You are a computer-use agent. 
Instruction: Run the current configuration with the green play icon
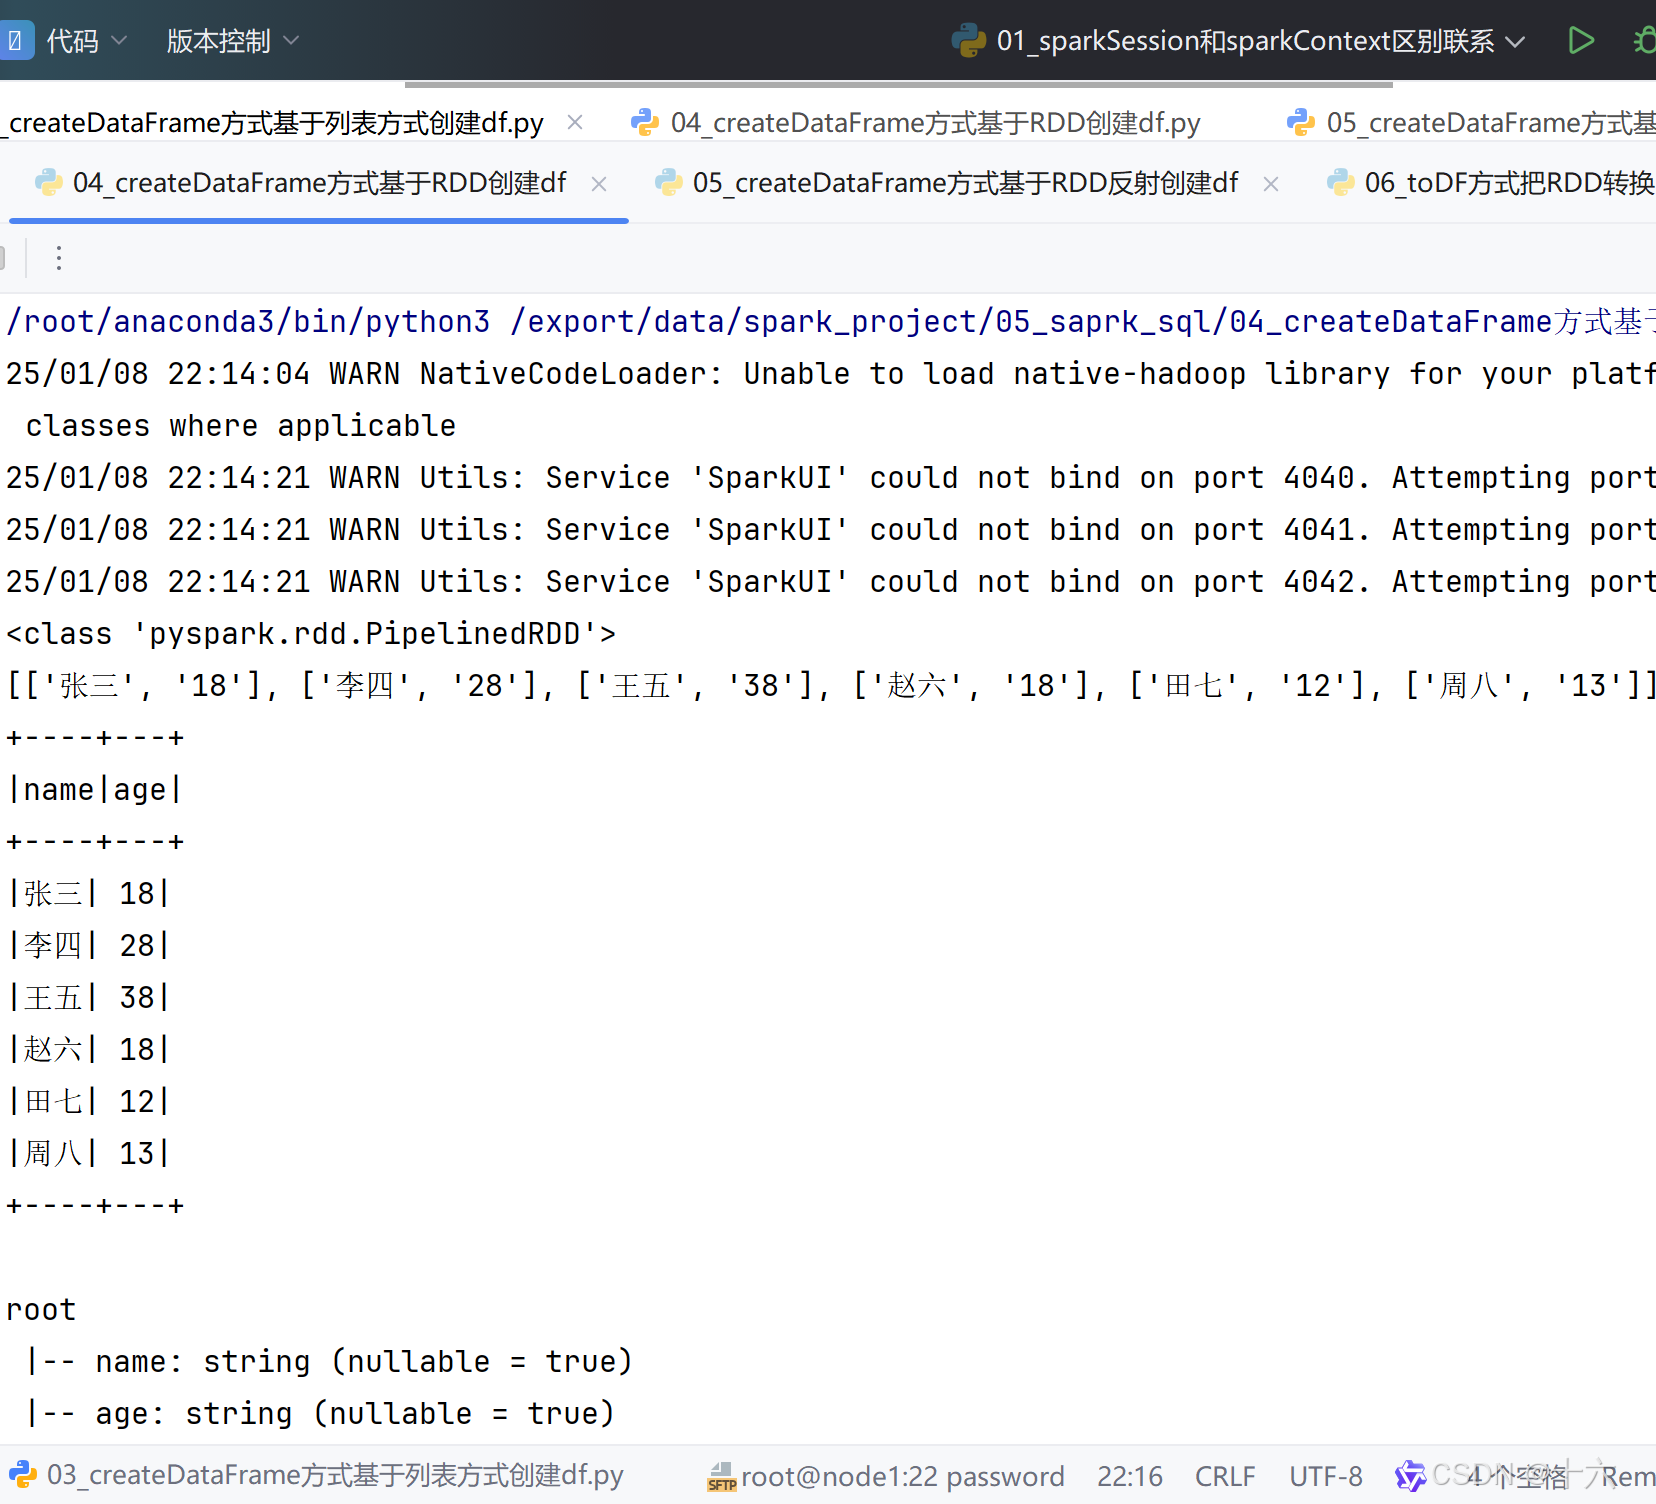(x=1581, y=41)
